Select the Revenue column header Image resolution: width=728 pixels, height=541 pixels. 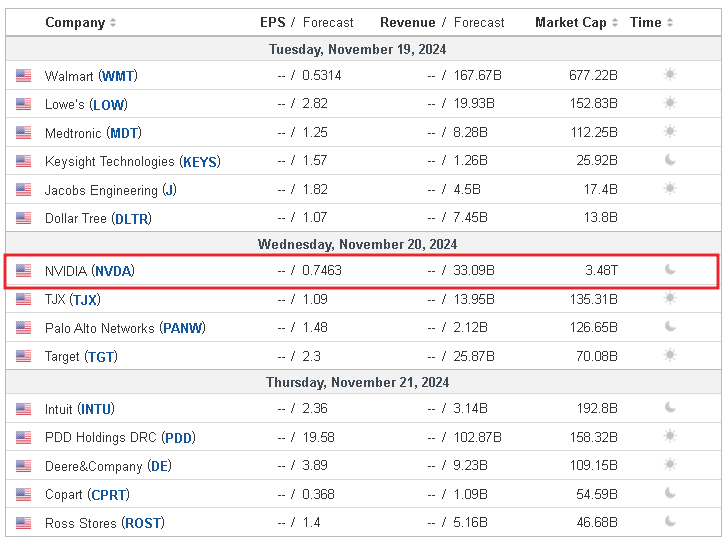408,22
